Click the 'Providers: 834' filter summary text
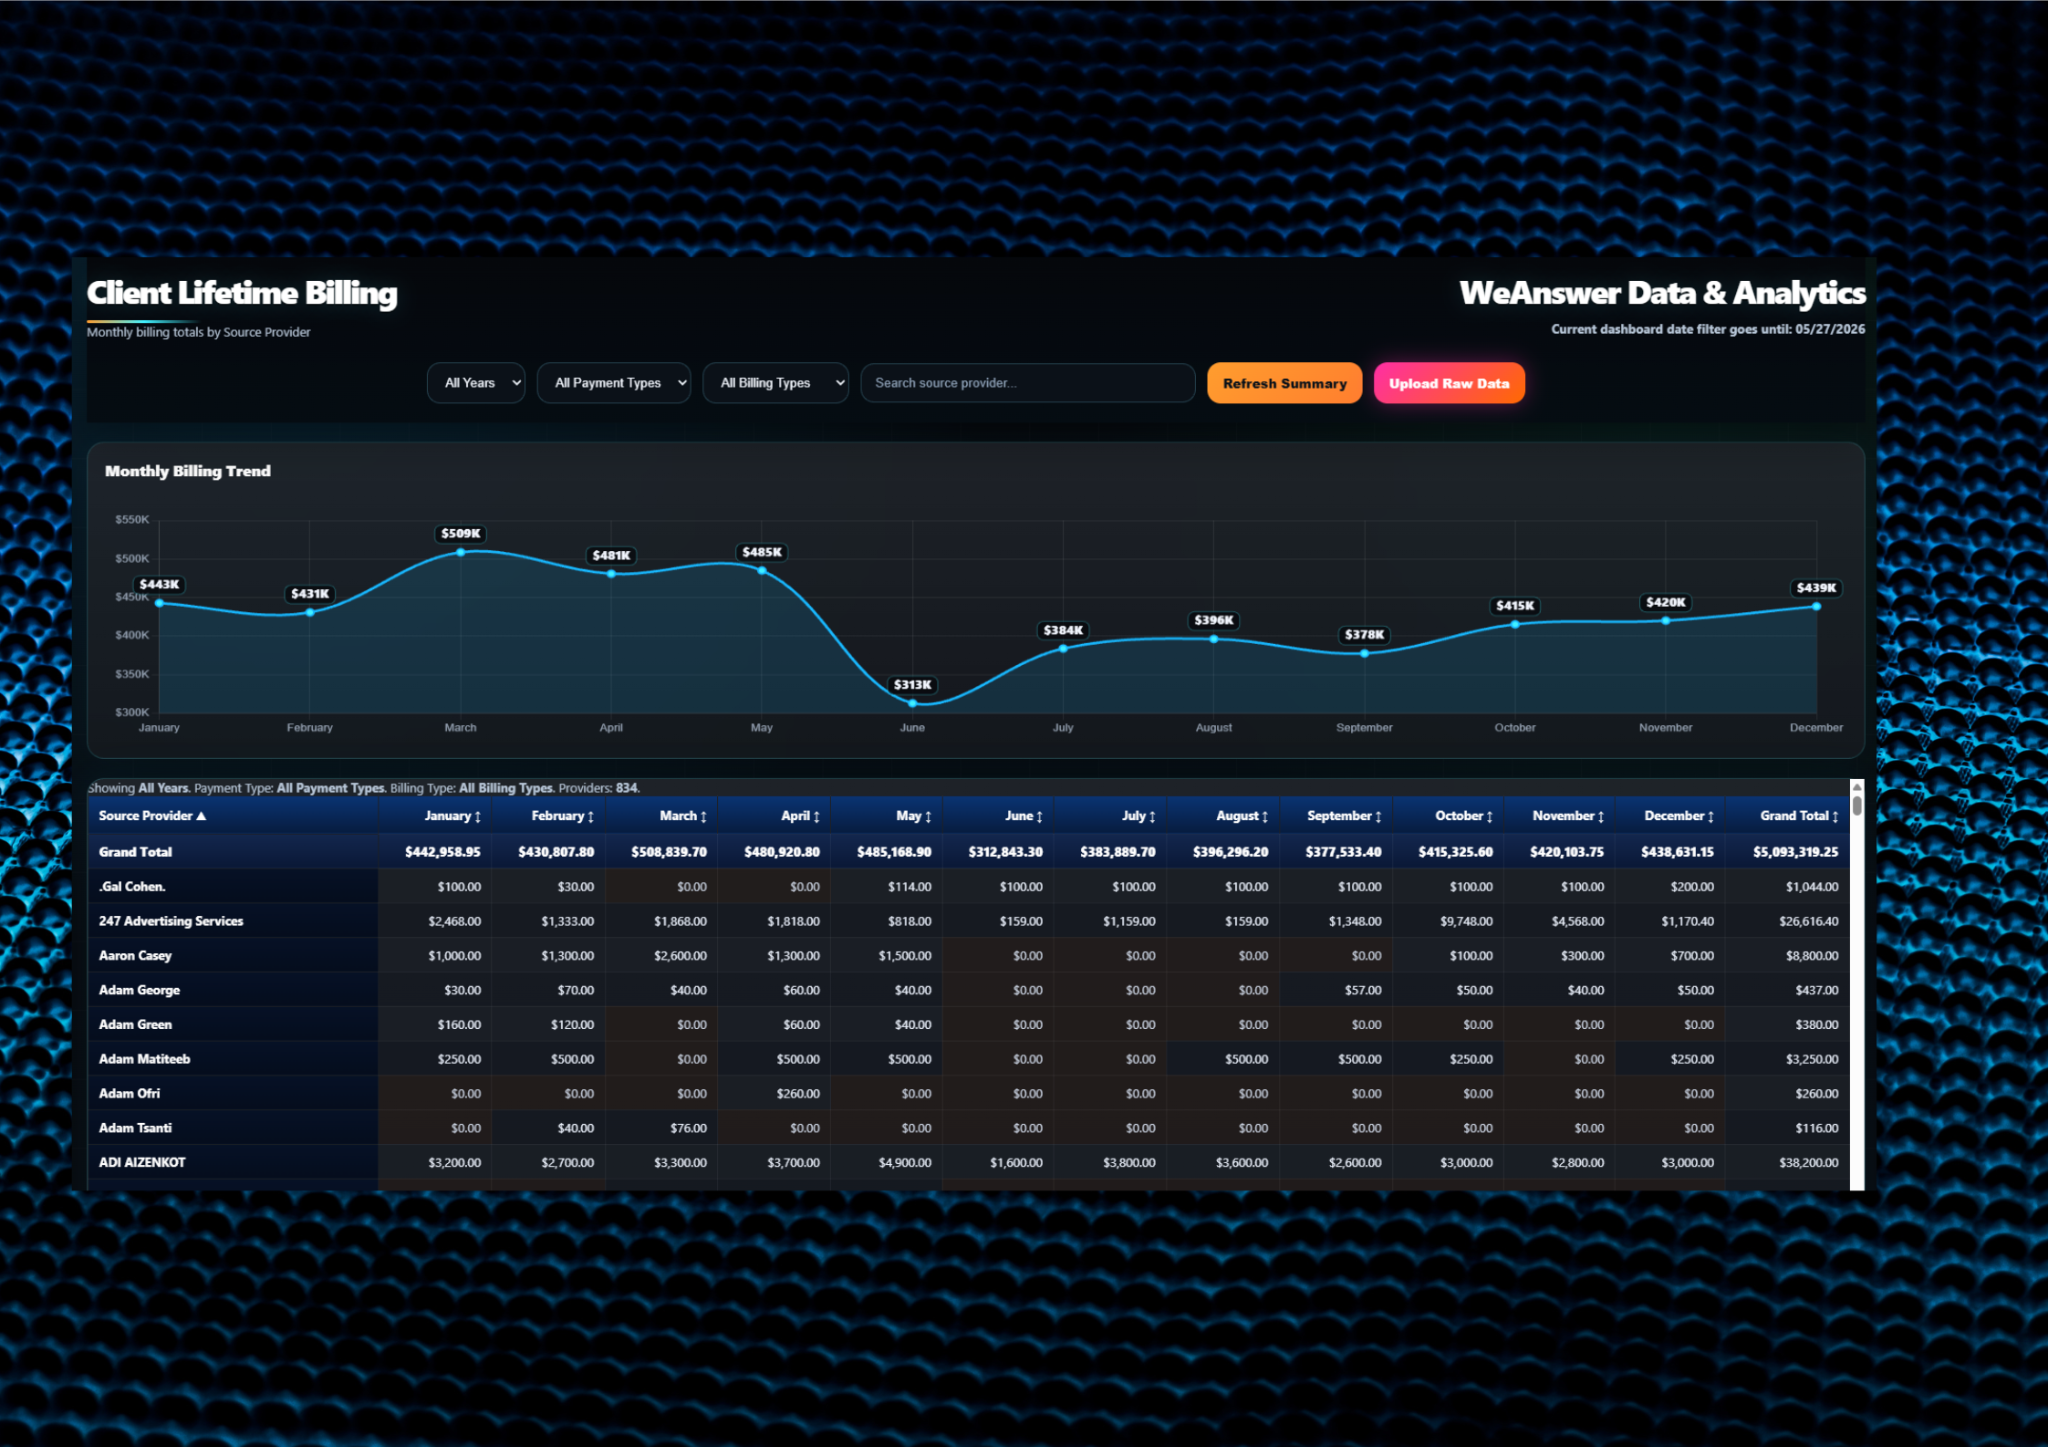 (599, 788)
